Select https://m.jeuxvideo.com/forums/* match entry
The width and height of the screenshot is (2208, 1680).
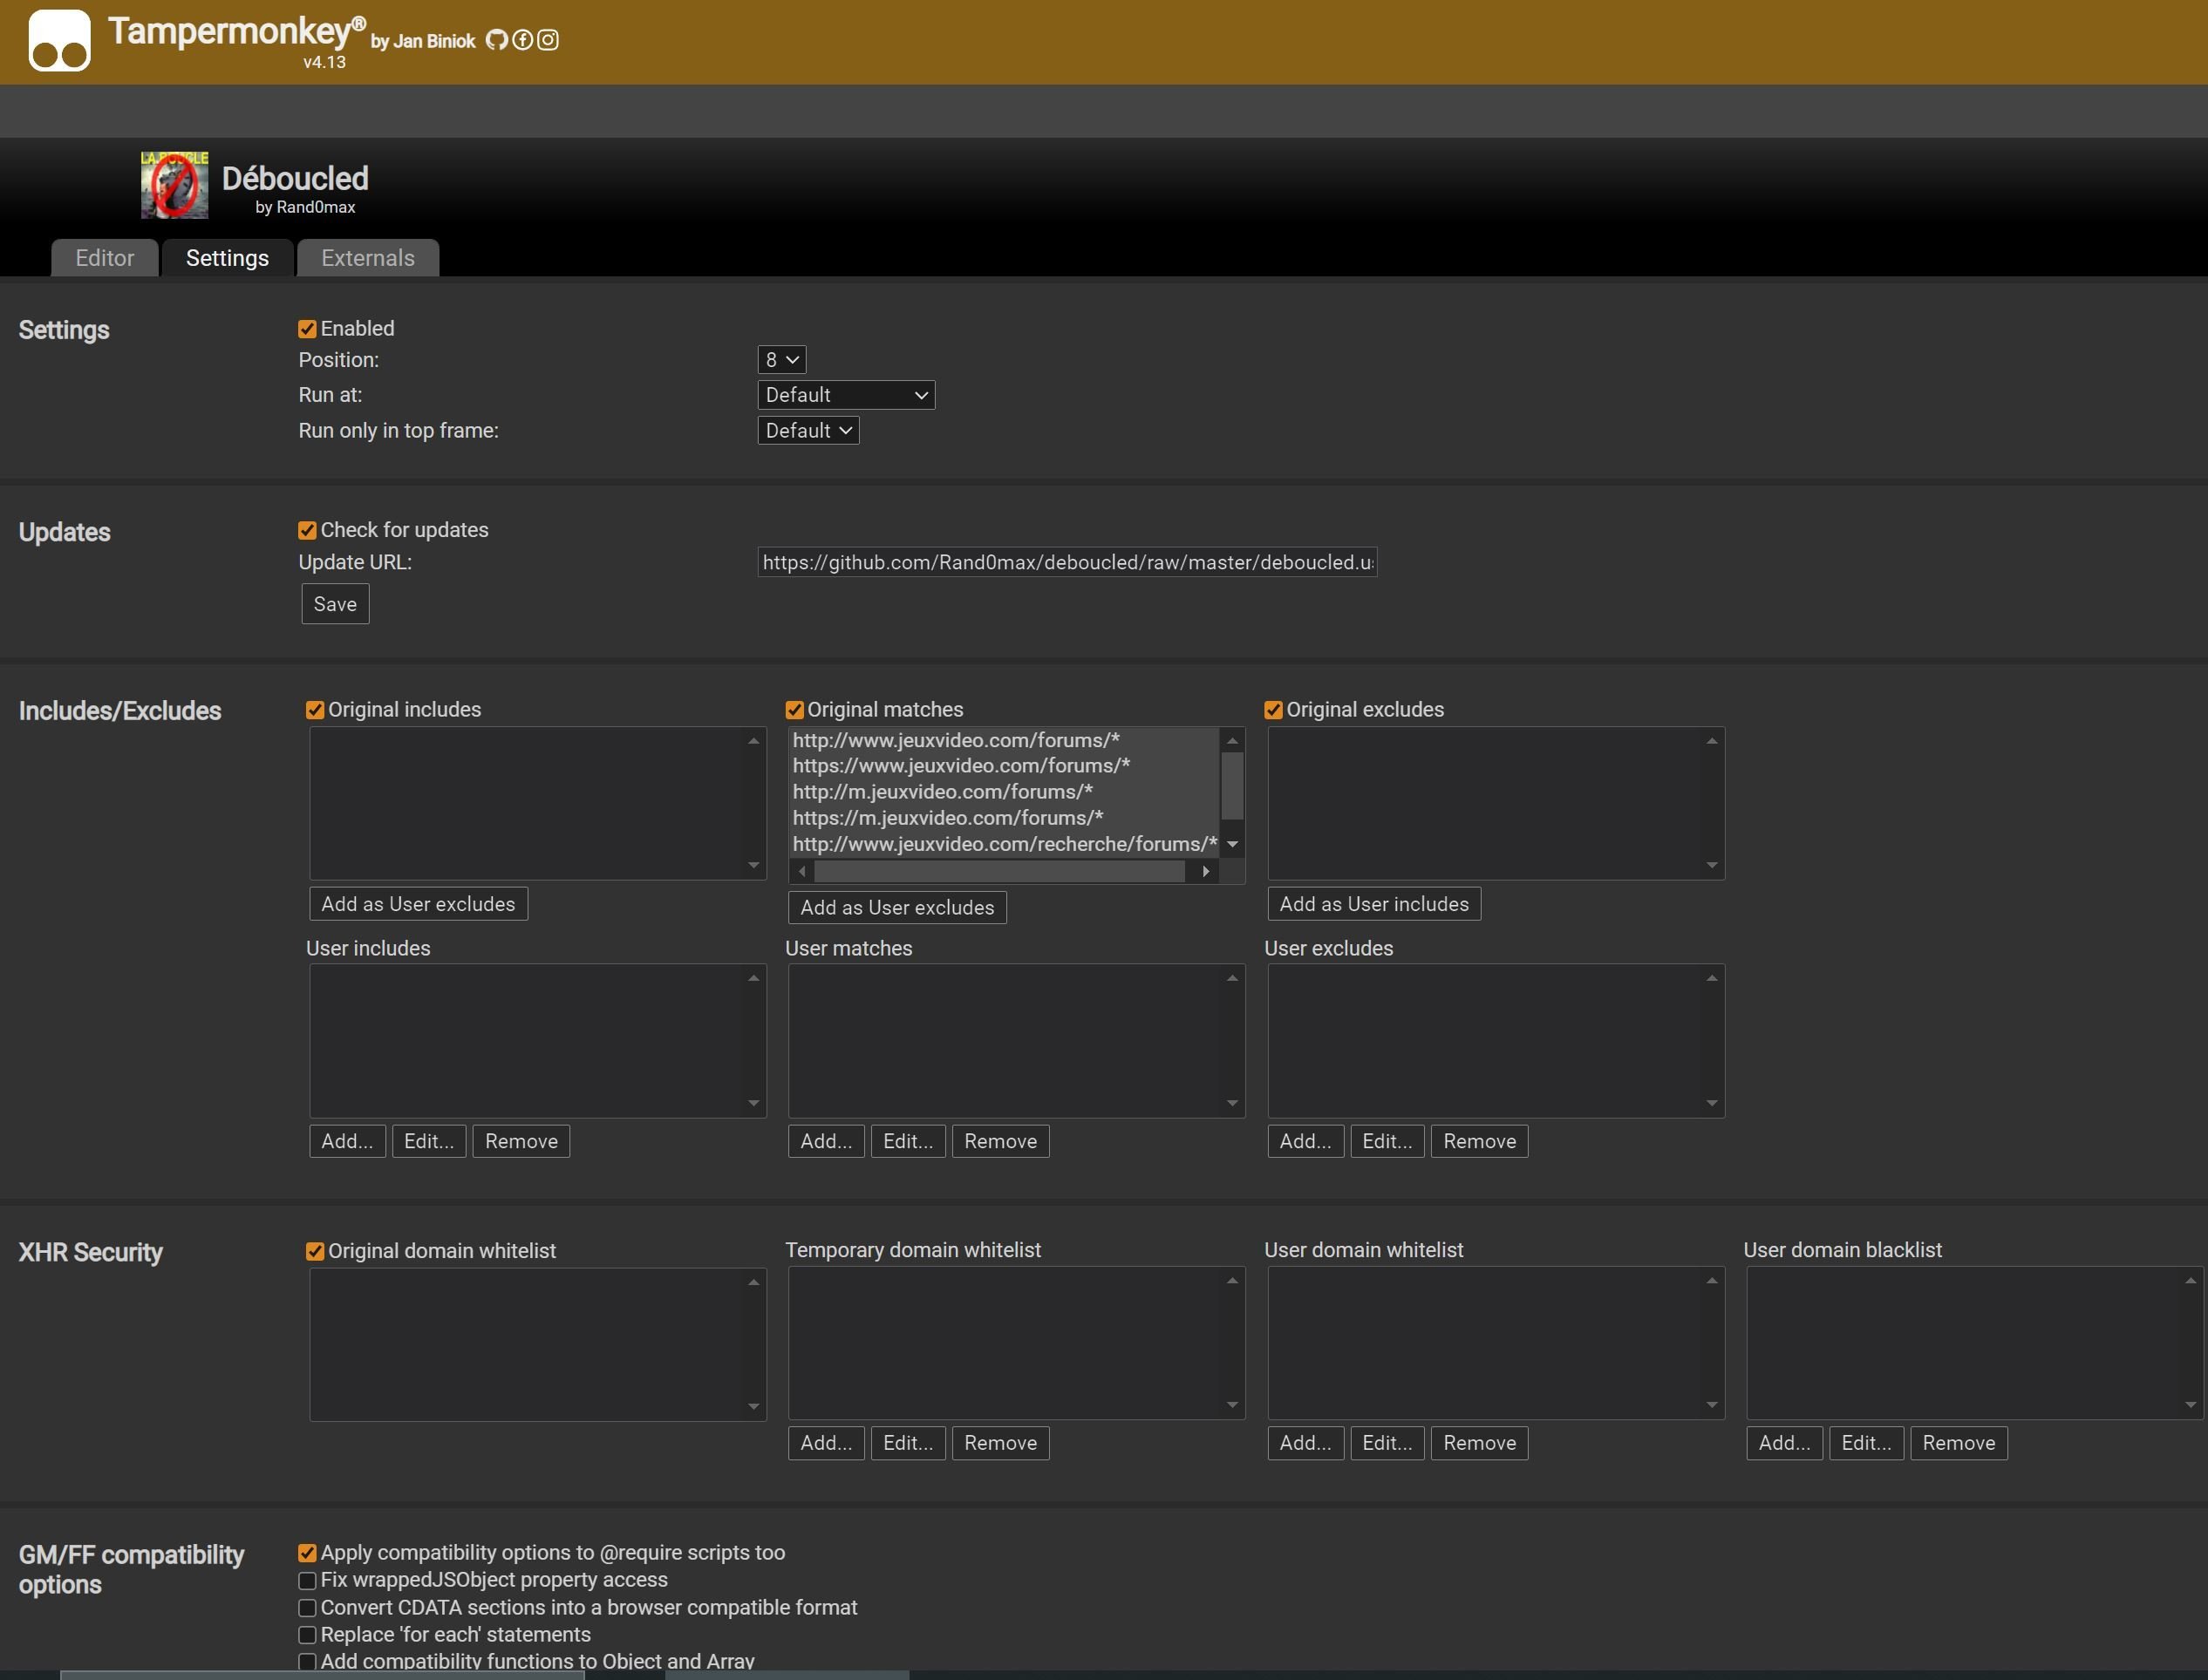pos(1003,818)
